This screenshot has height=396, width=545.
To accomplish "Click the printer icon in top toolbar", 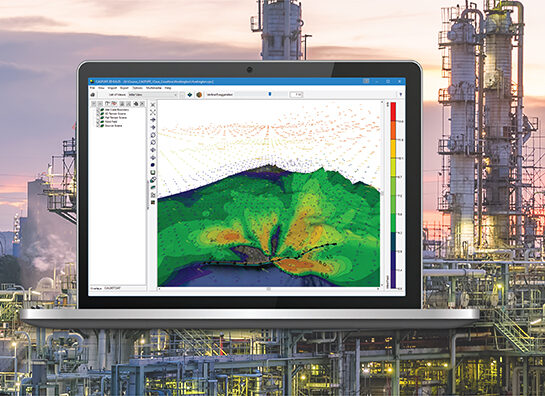I will click(92, 95).
